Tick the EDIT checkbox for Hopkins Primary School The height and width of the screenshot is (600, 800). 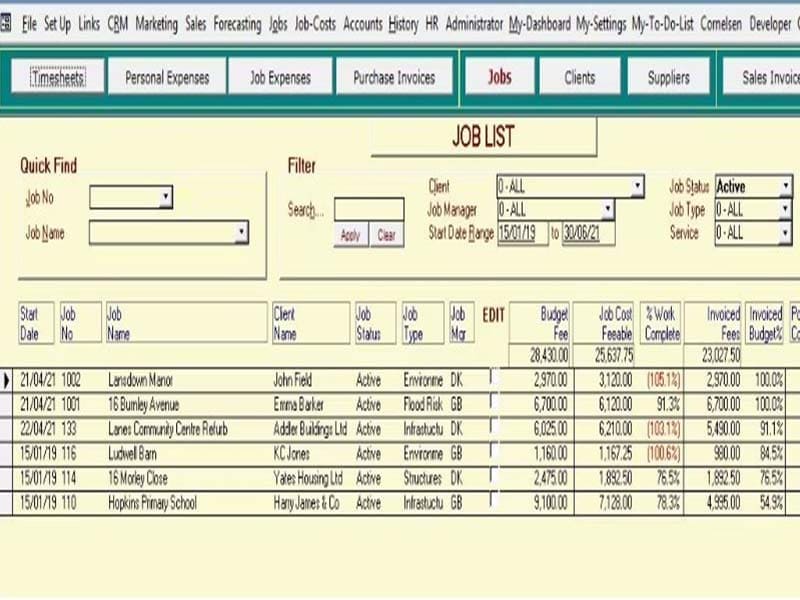pos(494,500)
